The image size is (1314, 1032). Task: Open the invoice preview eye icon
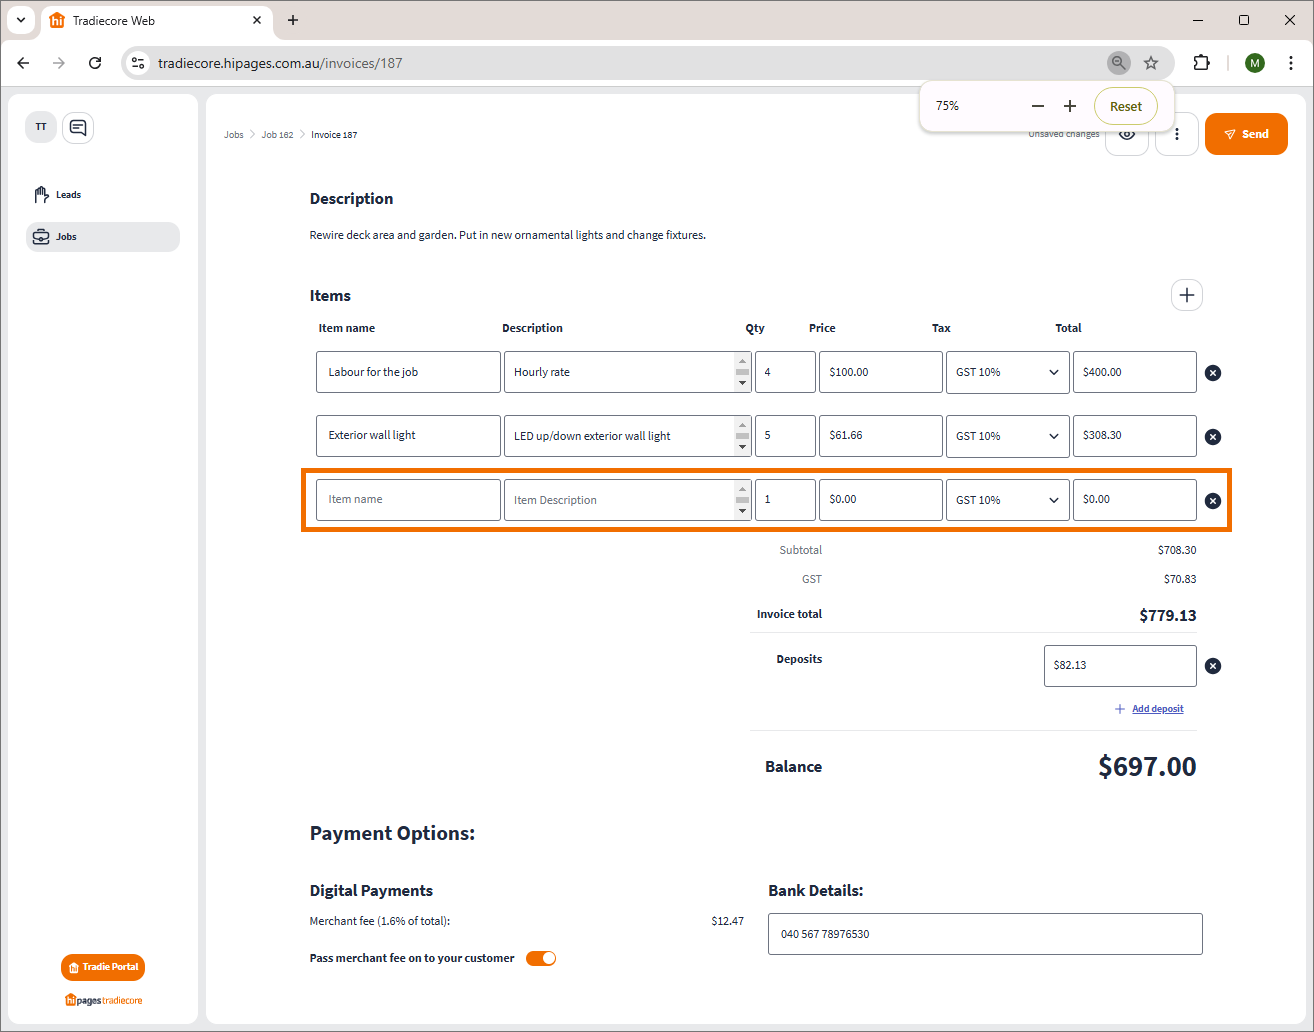pos(1127,135)
